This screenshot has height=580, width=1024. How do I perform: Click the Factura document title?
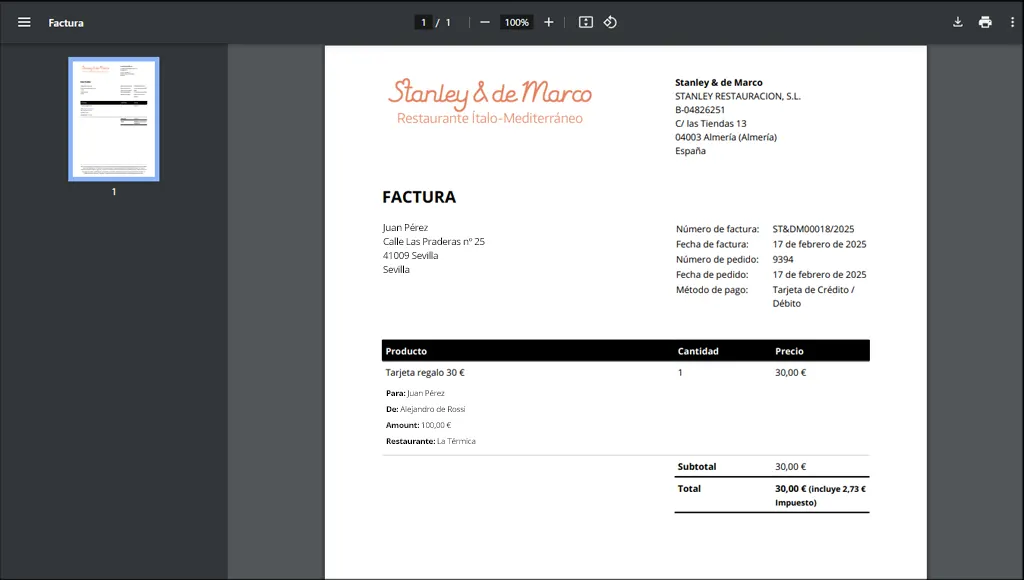coord(66,23)
